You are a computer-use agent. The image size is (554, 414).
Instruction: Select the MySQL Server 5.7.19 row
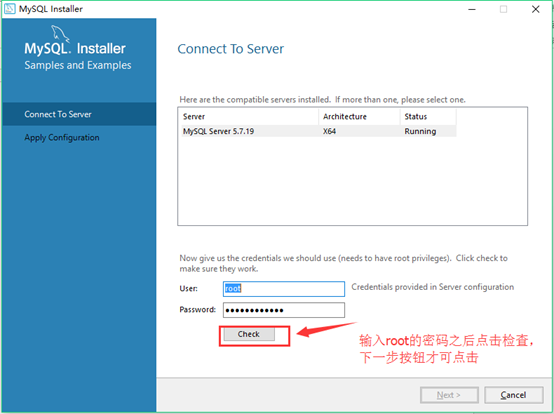(x=319, y=131)
